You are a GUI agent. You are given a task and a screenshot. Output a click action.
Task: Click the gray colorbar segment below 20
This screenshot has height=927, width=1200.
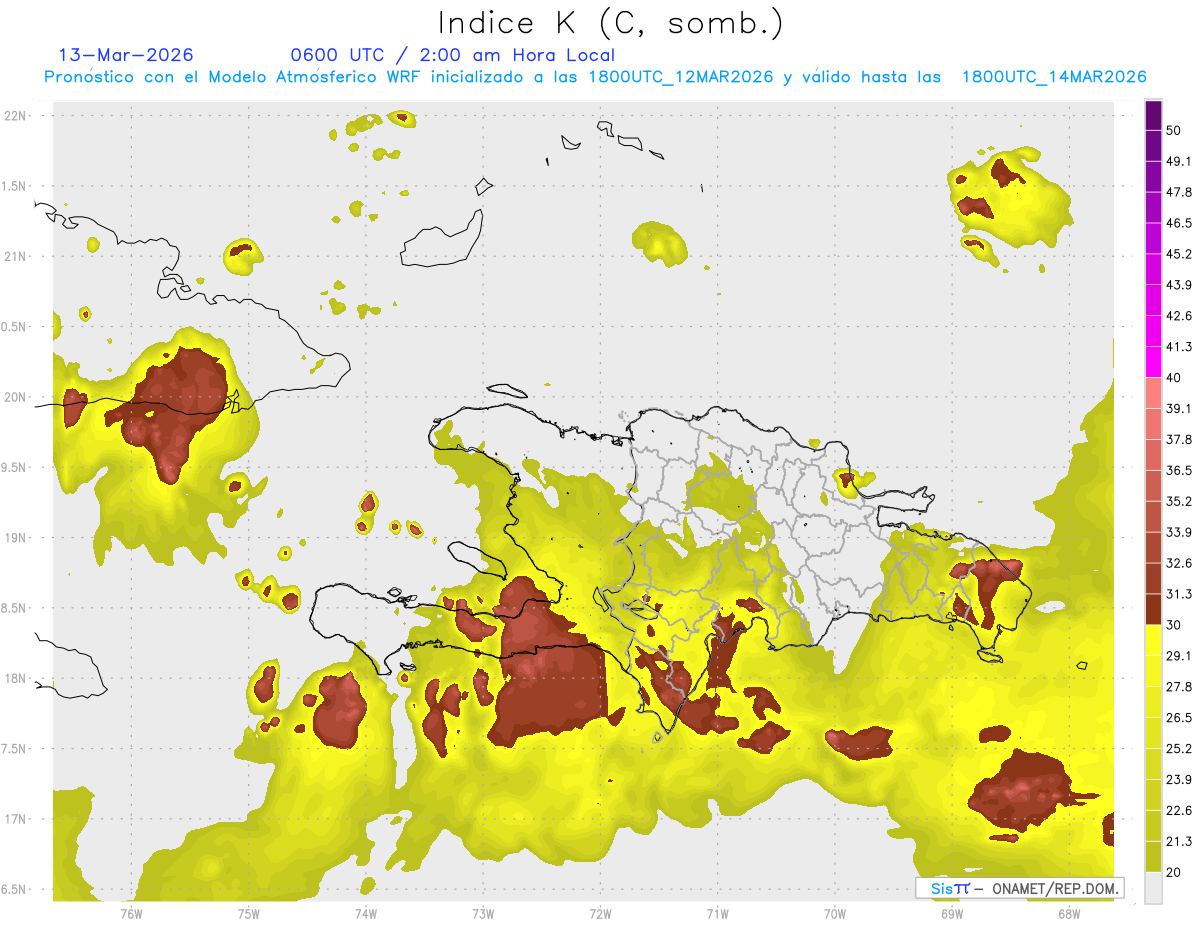1153,888
